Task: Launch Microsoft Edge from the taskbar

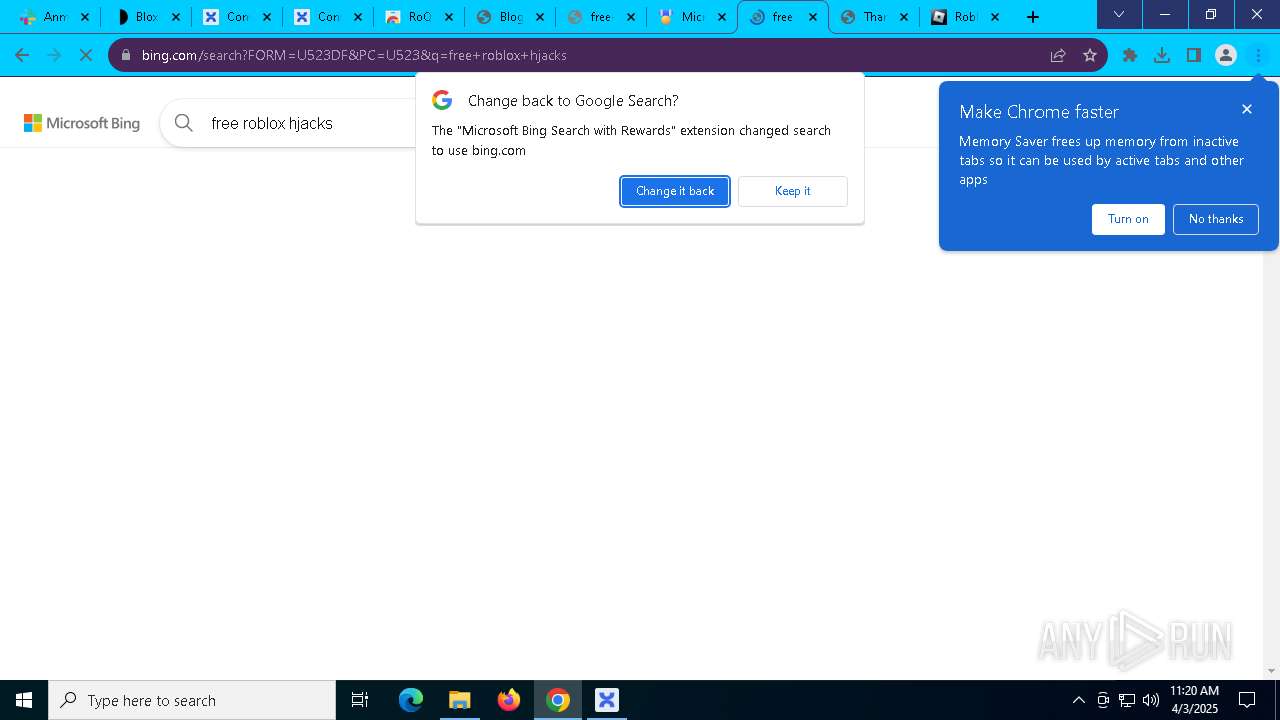Action: (411, 700)
